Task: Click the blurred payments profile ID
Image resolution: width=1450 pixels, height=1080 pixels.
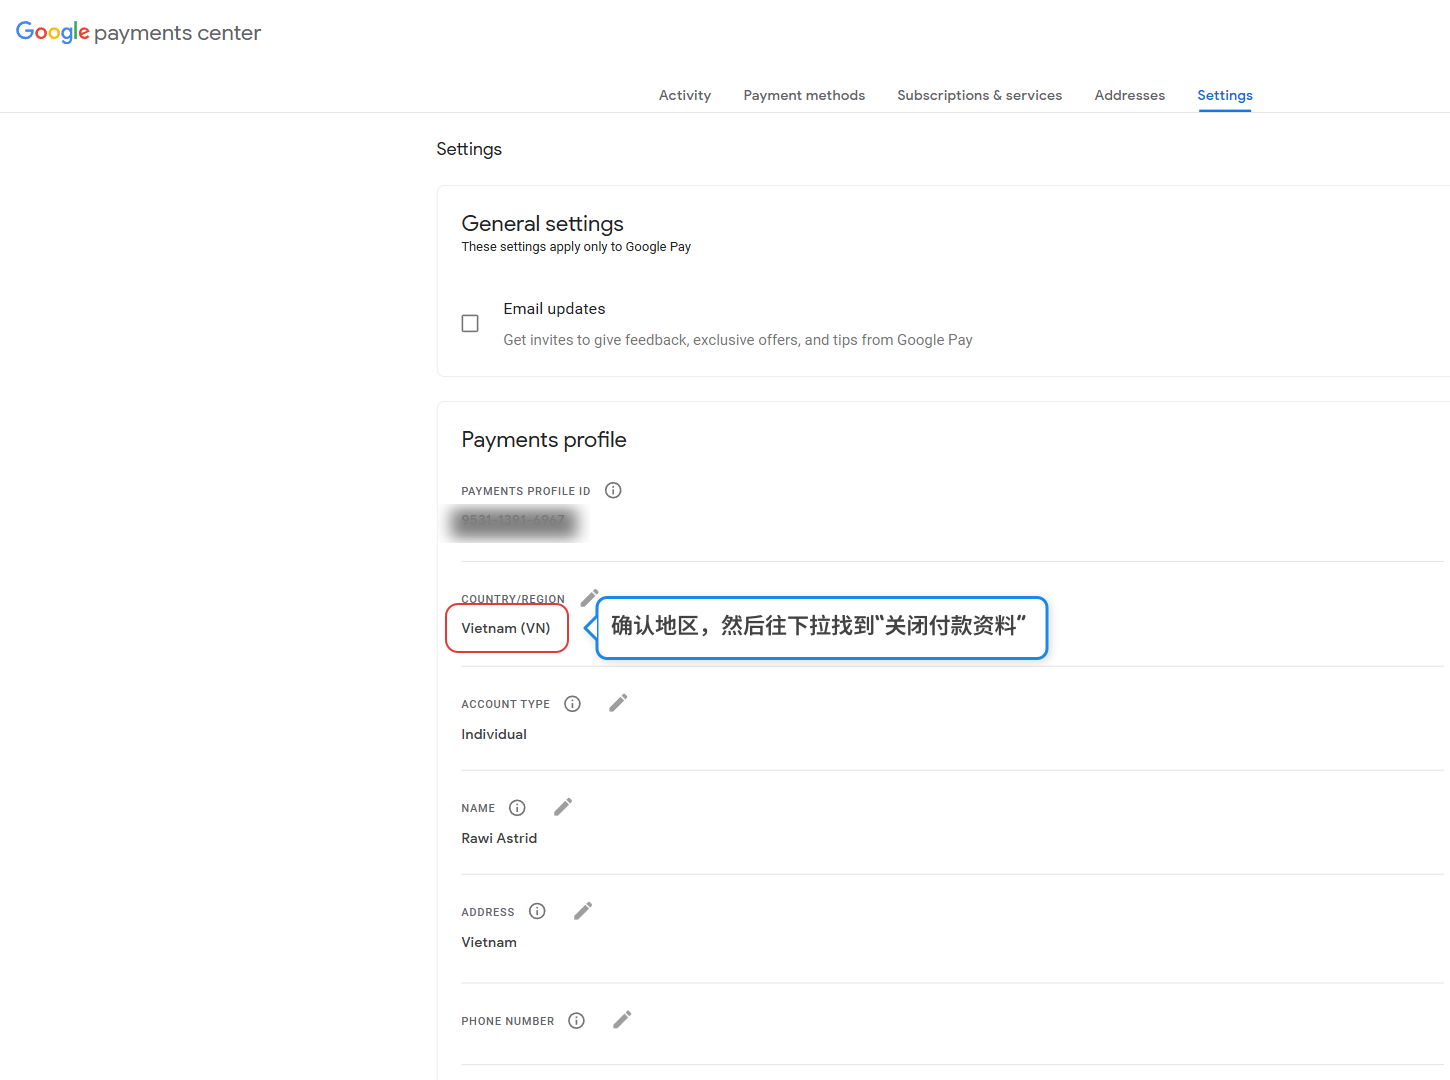Action: coord(513,521)
